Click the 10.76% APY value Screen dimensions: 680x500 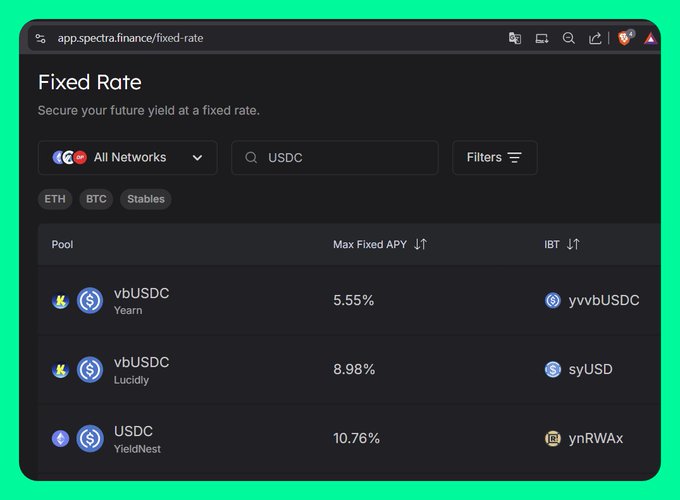356,438
